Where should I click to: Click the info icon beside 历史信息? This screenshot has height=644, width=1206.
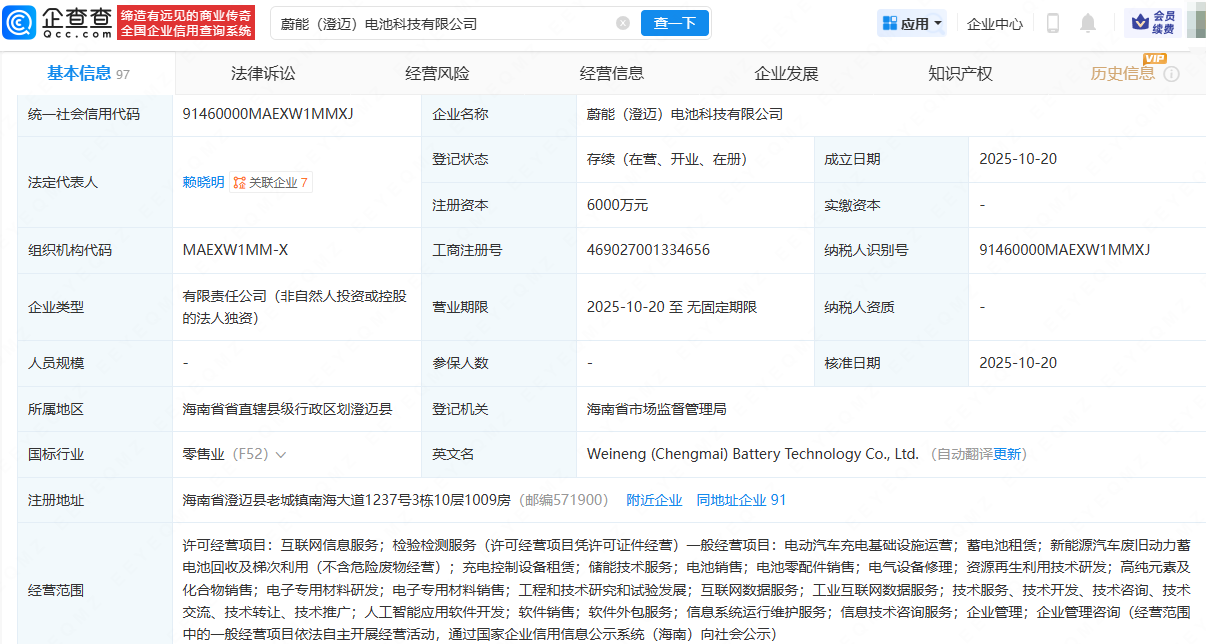pyautogui.click(x=1171, y=74)
